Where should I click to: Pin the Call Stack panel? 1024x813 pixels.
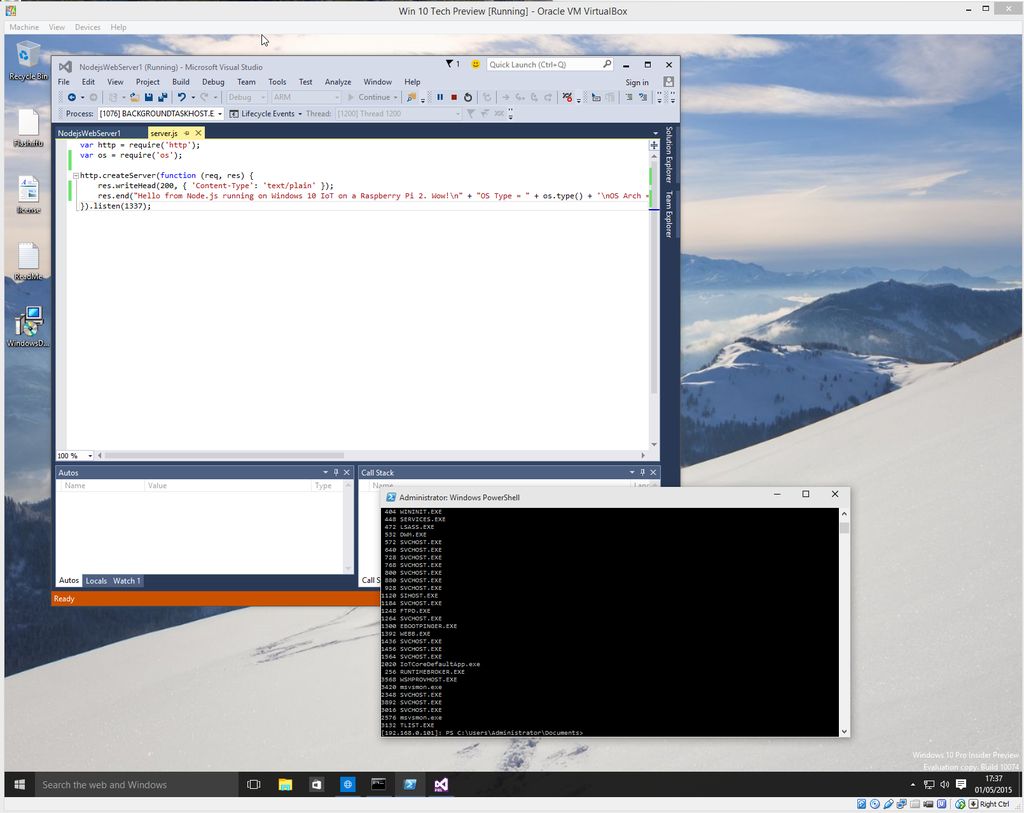click(643, 472)
